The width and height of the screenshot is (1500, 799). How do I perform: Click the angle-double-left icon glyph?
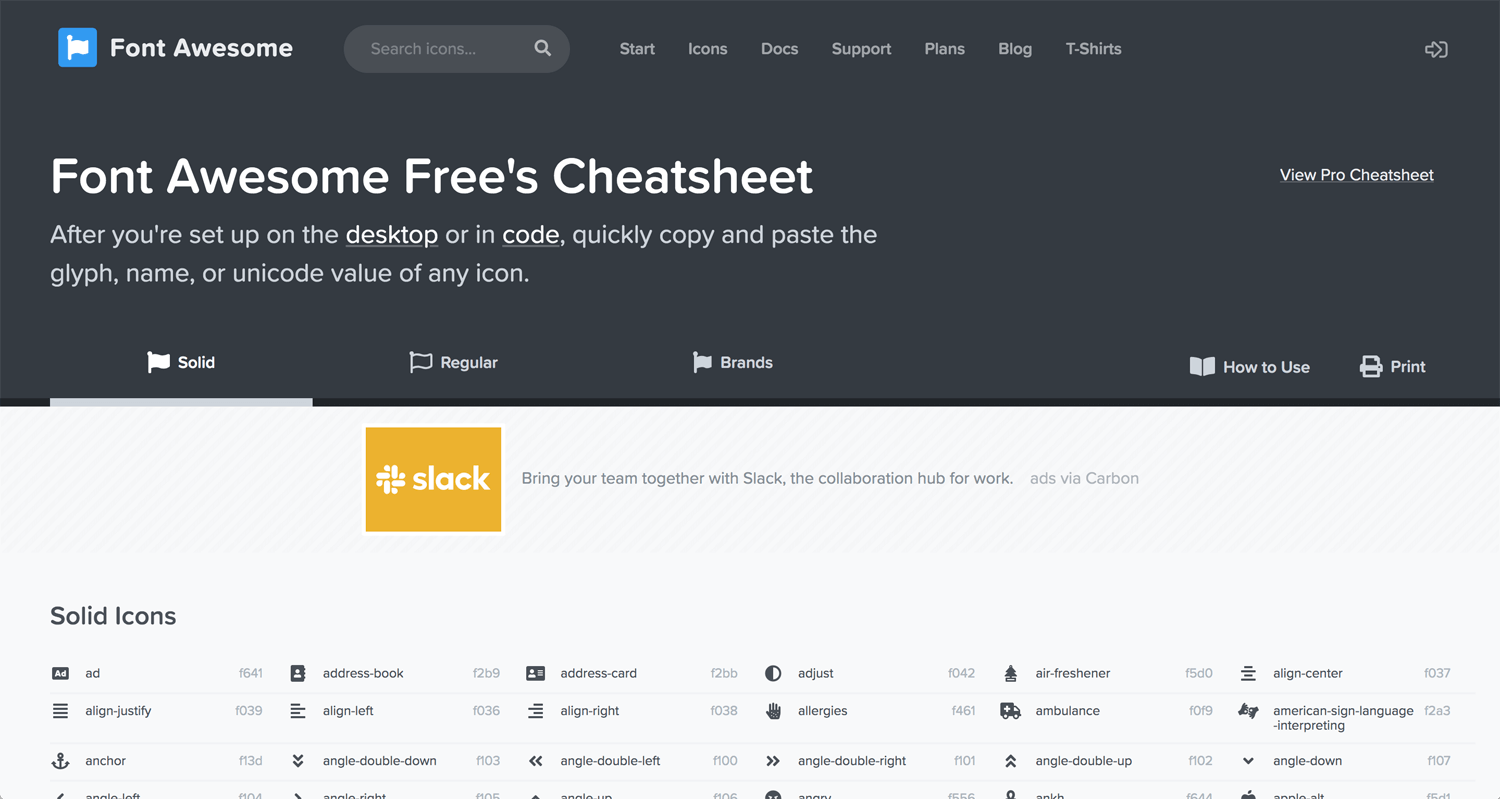click(535, 761)
